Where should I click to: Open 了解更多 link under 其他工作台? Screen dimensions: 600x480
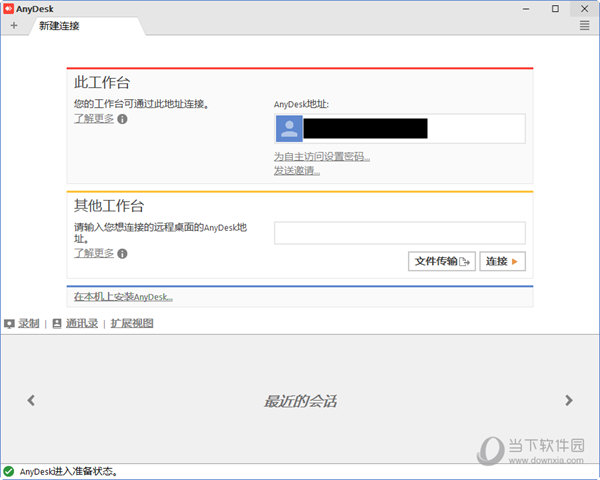click(94, 253)
